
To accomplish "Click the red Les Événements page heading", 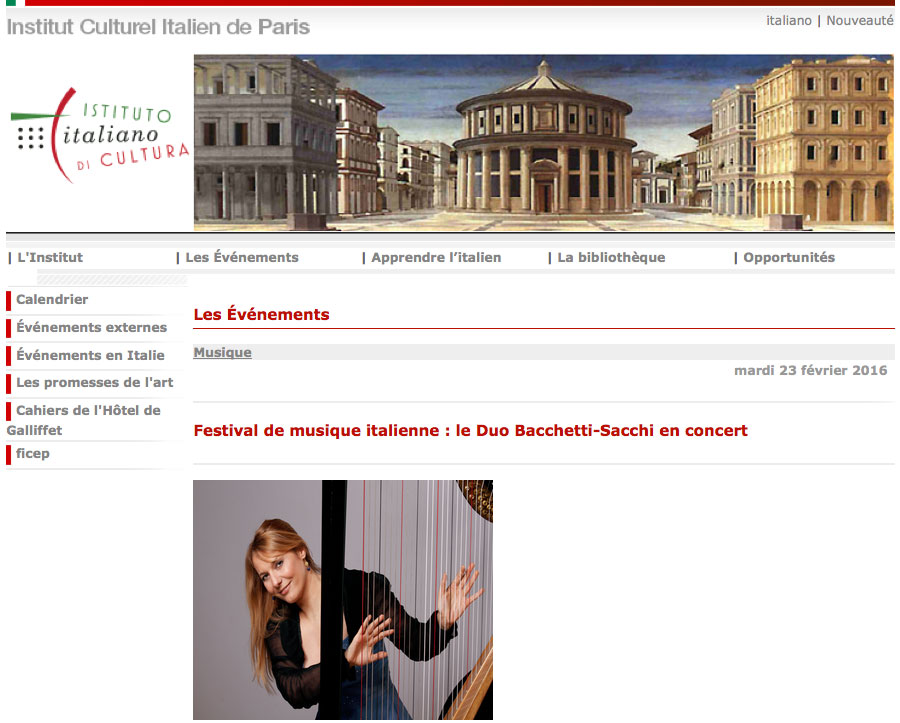I will (x=261, y=314).
